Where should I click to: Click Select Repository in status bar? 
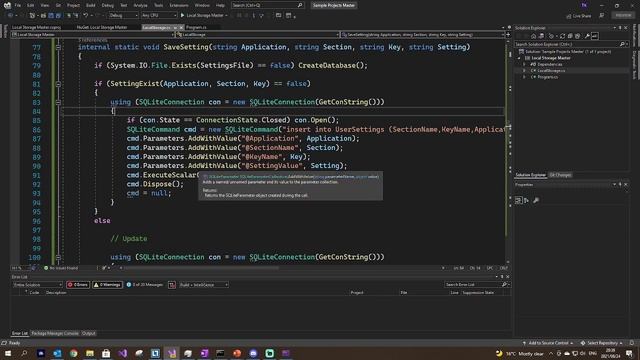(x=602, y=343)
